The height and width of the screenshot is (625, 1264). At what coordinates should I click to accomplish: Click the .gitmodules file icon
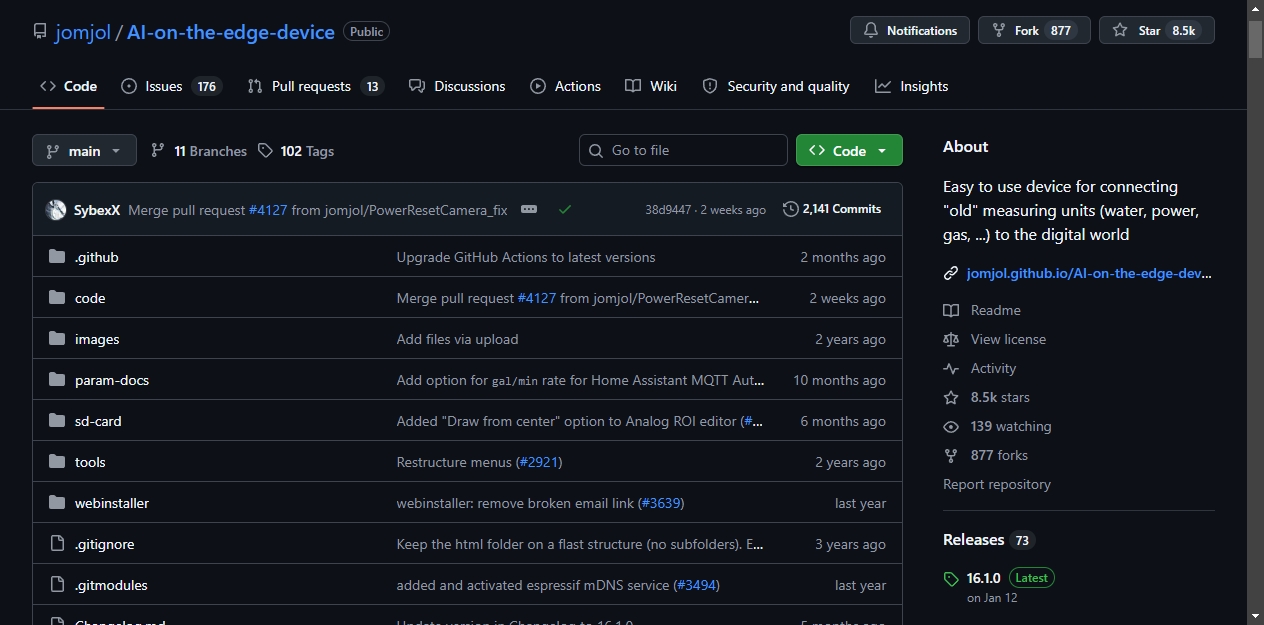click(x=57, y=585)
